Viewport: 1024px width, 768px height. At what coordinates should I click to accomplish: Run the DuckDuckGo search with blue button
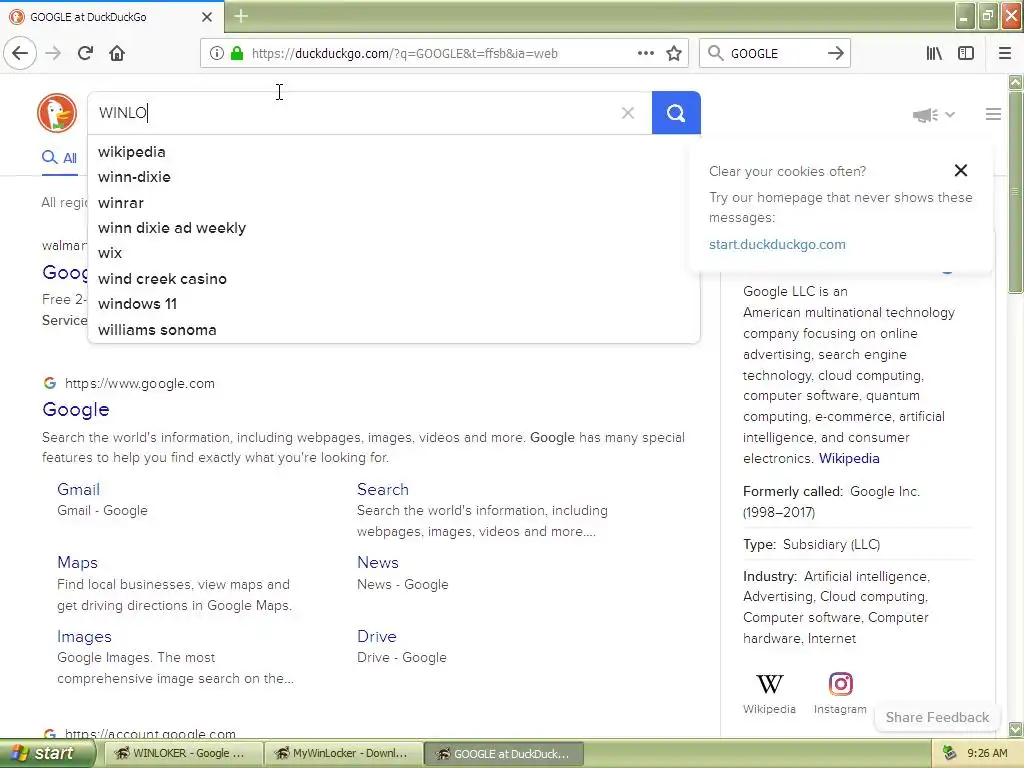point(676,113)
